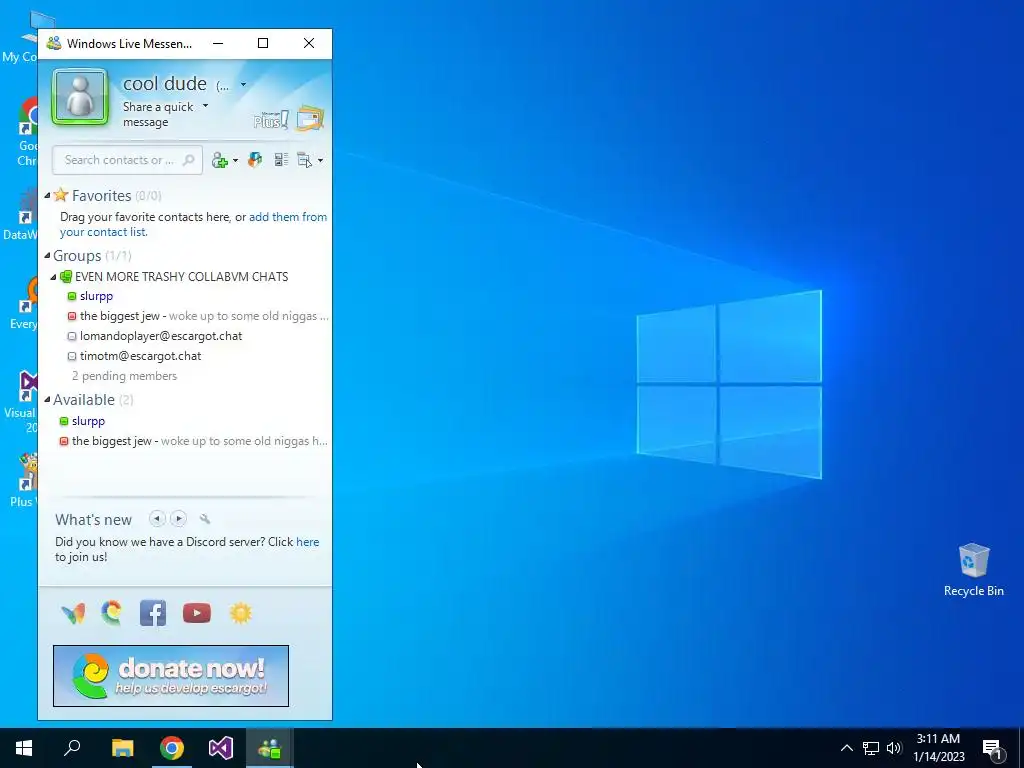1024x768 pixels.
Task: Click the sun weather icon
Action: pos(240,613)
